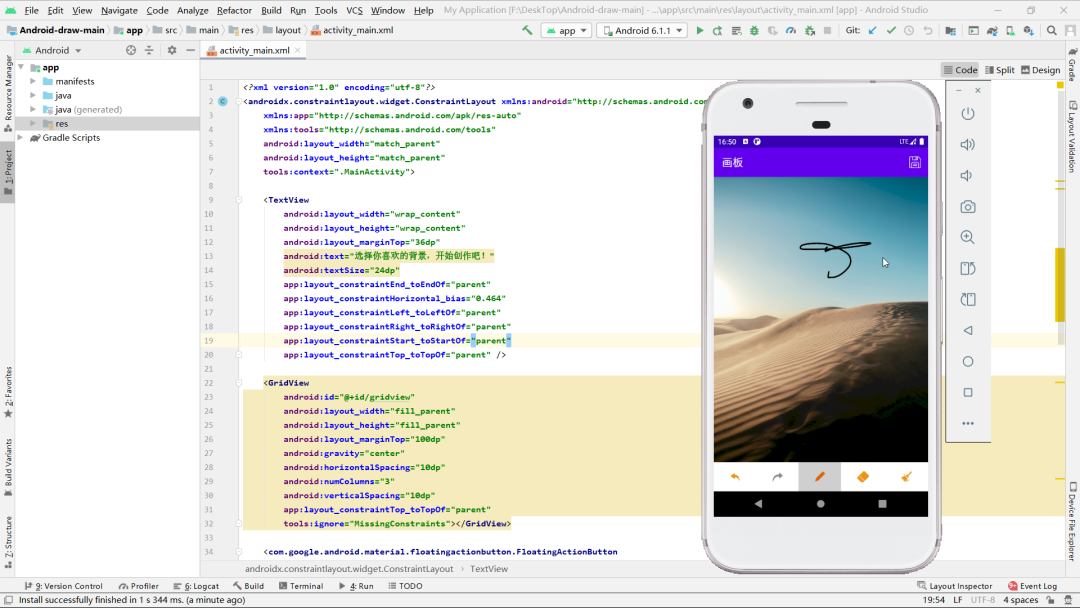
Task: Show Git history clock icon
Action: pyautogui.click(x=909, y=30)
